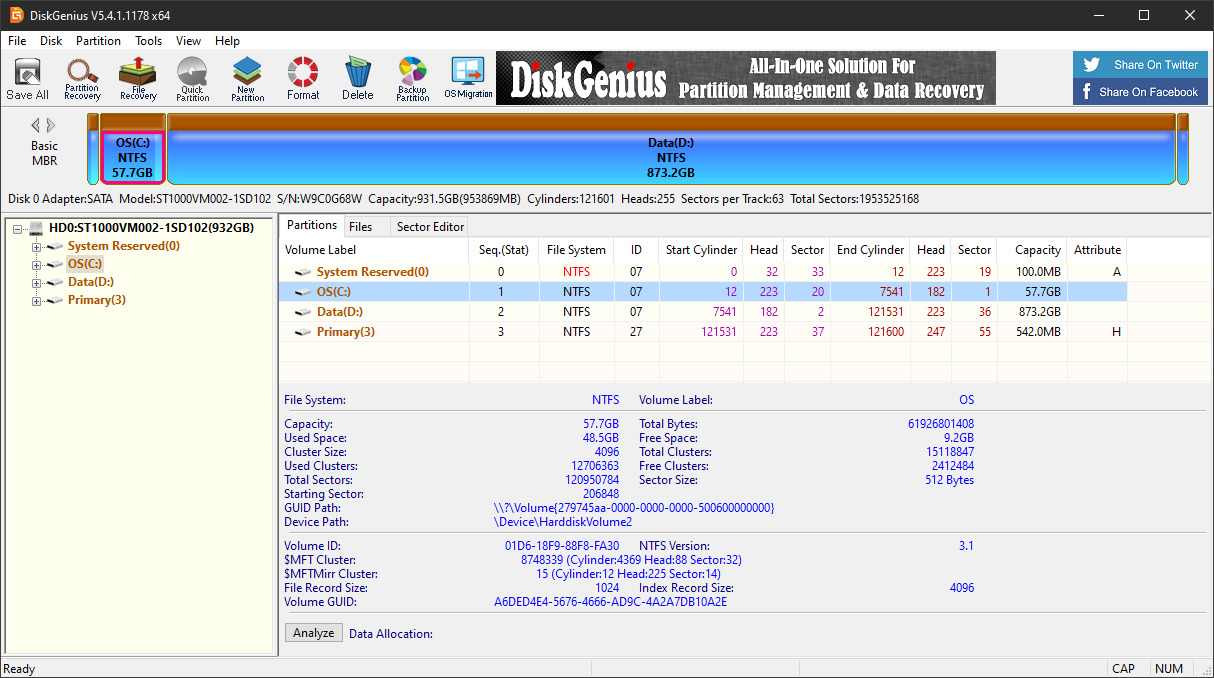This screenshot has height=678, width=1214.
Task: Click the Analyze button
Action: (x=313, y=632)
